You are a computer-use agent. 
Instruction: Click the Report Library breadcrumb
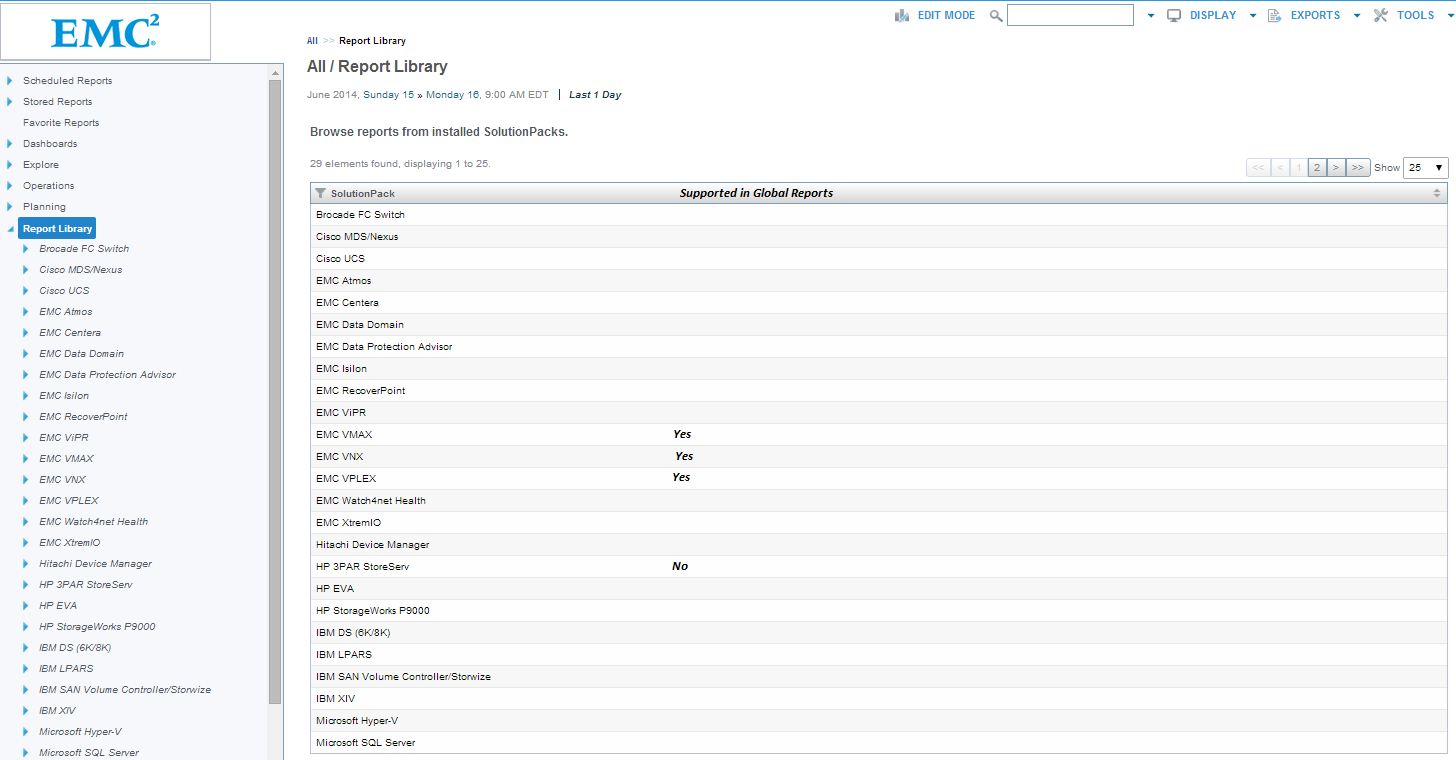pyautogui.click(x=372, y=41)
